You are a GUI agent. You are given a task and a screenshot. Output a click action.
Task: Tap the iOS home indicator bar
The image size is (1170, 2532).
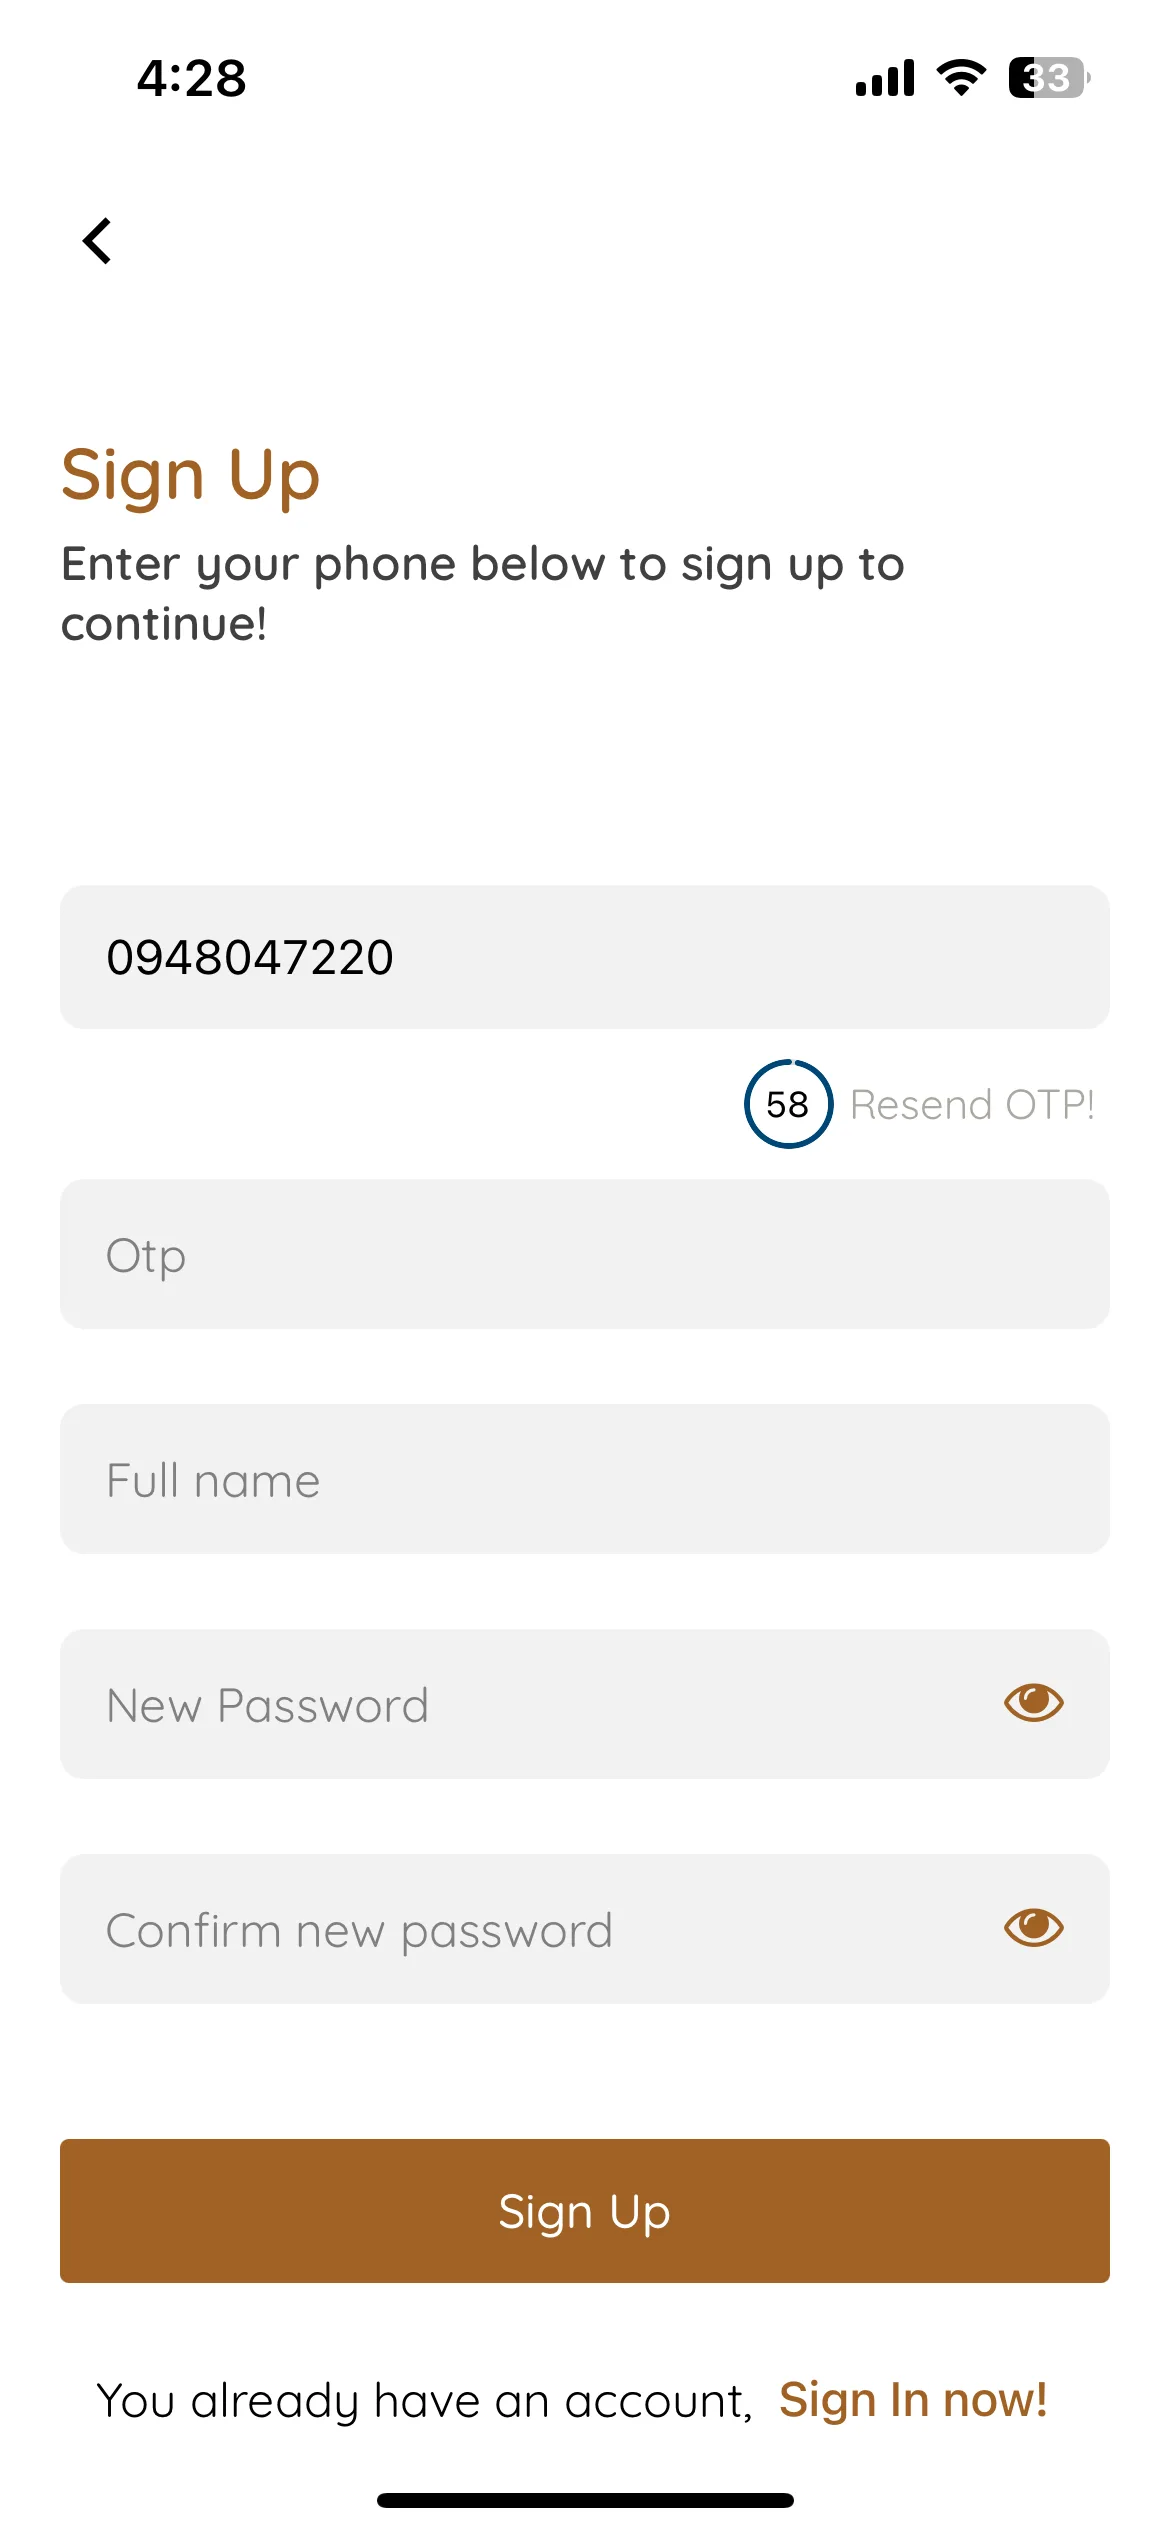pyautogui.click(x=585, y=2501)
